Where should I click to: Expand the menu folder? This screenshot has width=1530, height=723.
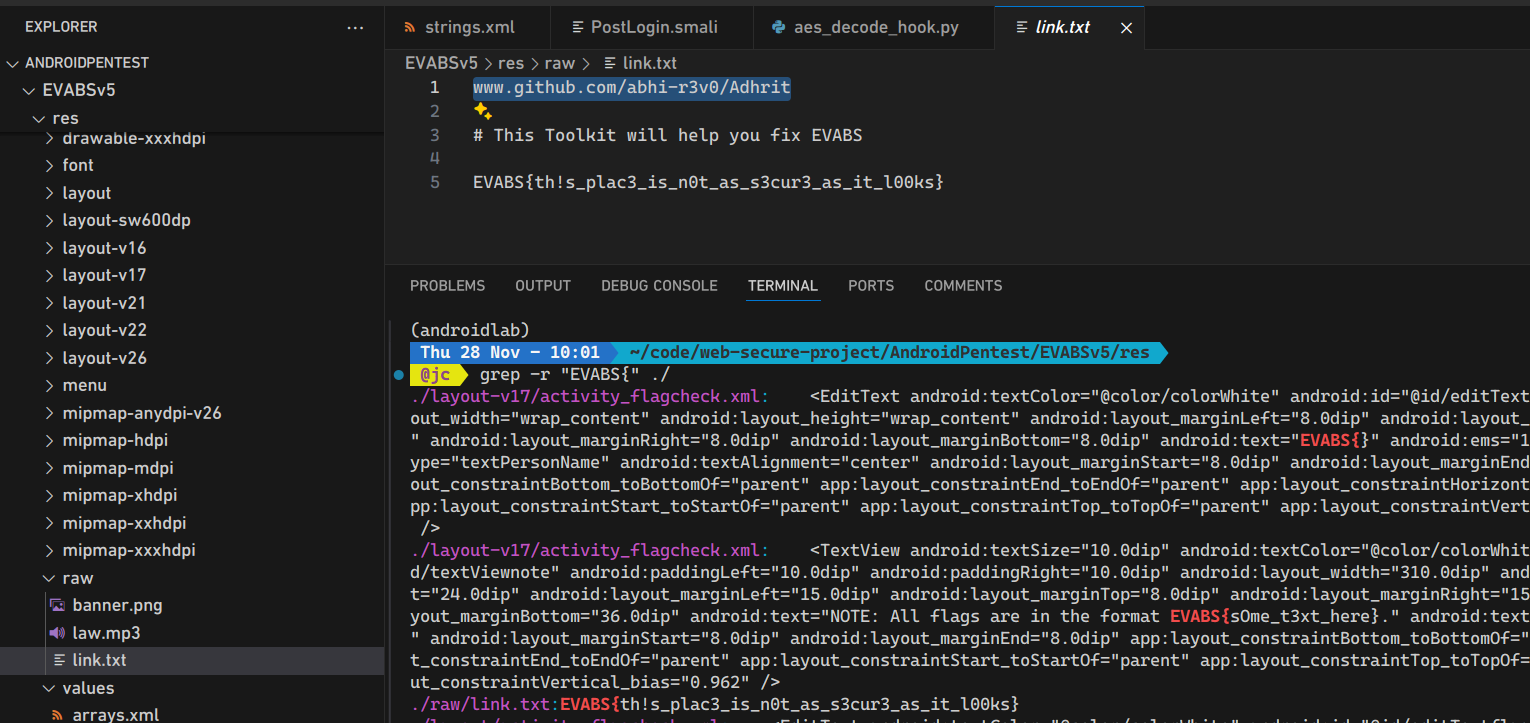coord(50,385)
